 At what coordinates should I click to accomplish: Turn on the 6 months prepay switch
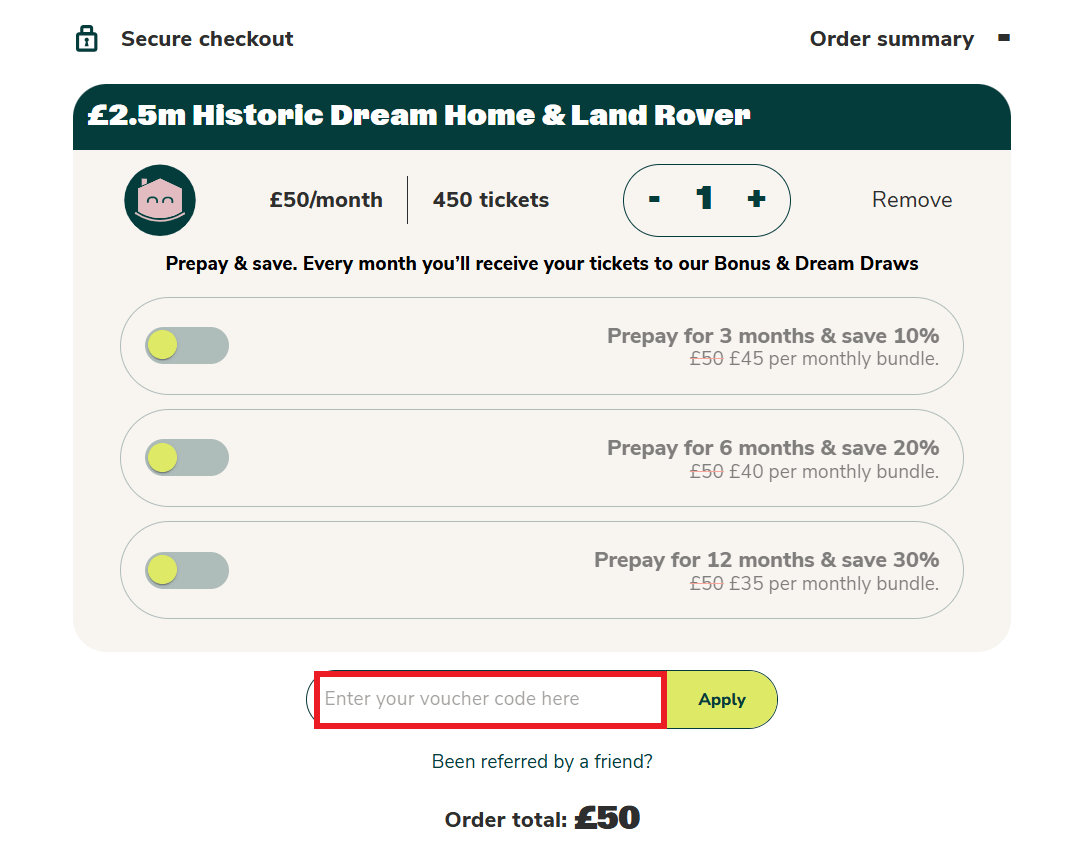(x=186, y=458)
